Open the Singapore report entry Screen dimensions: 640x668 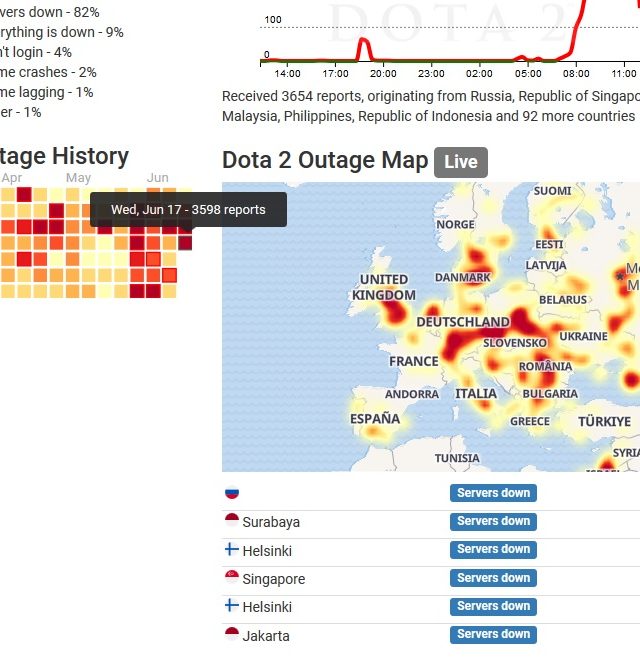(x=273, y=579)
